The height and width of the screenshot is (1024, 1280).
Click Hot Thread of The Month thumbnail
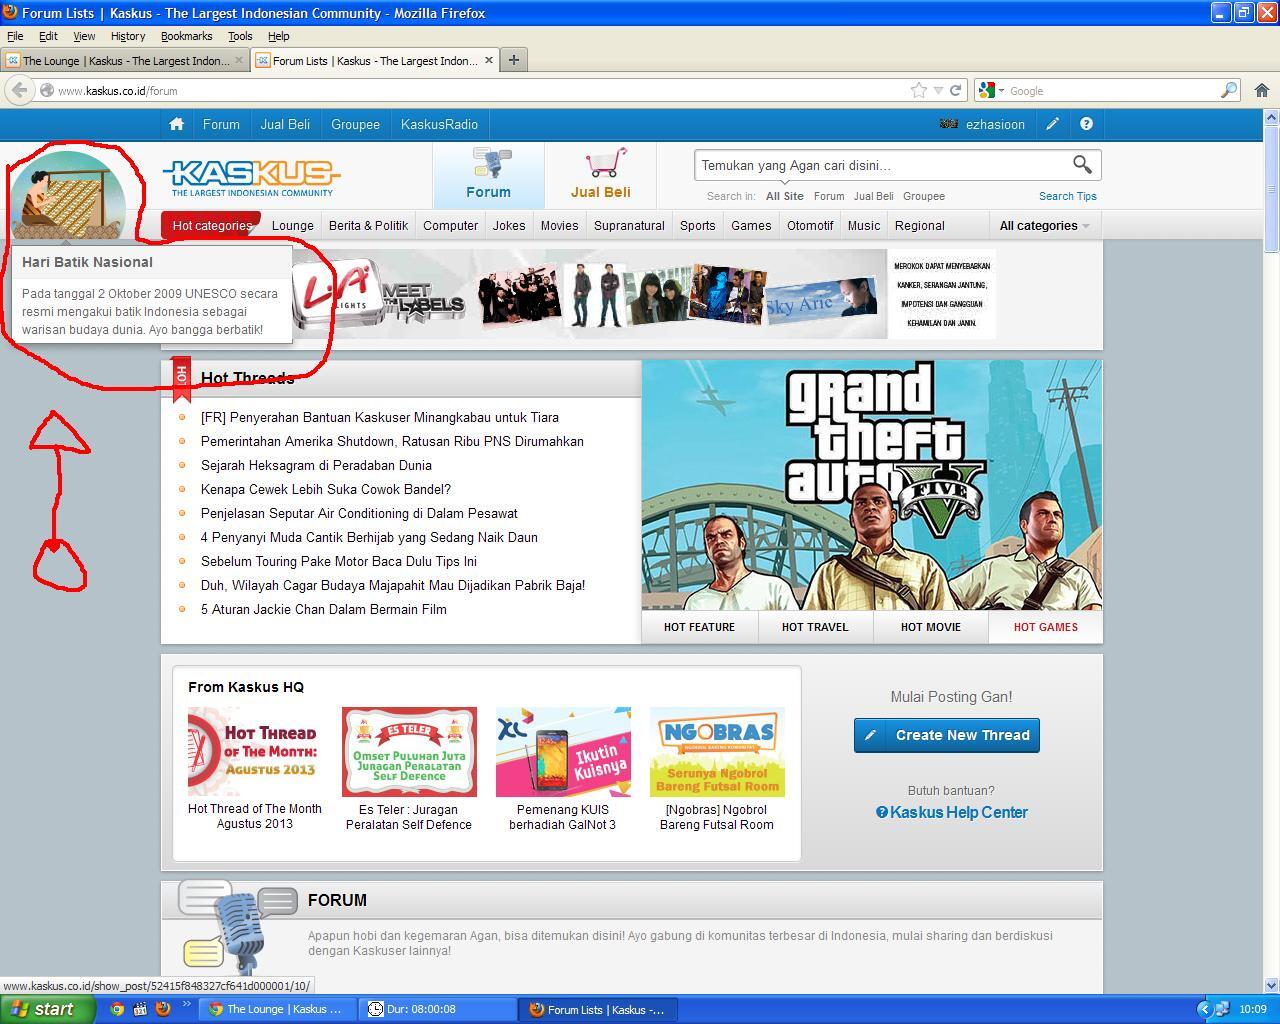pyautogui.click(x=255, y=752)
